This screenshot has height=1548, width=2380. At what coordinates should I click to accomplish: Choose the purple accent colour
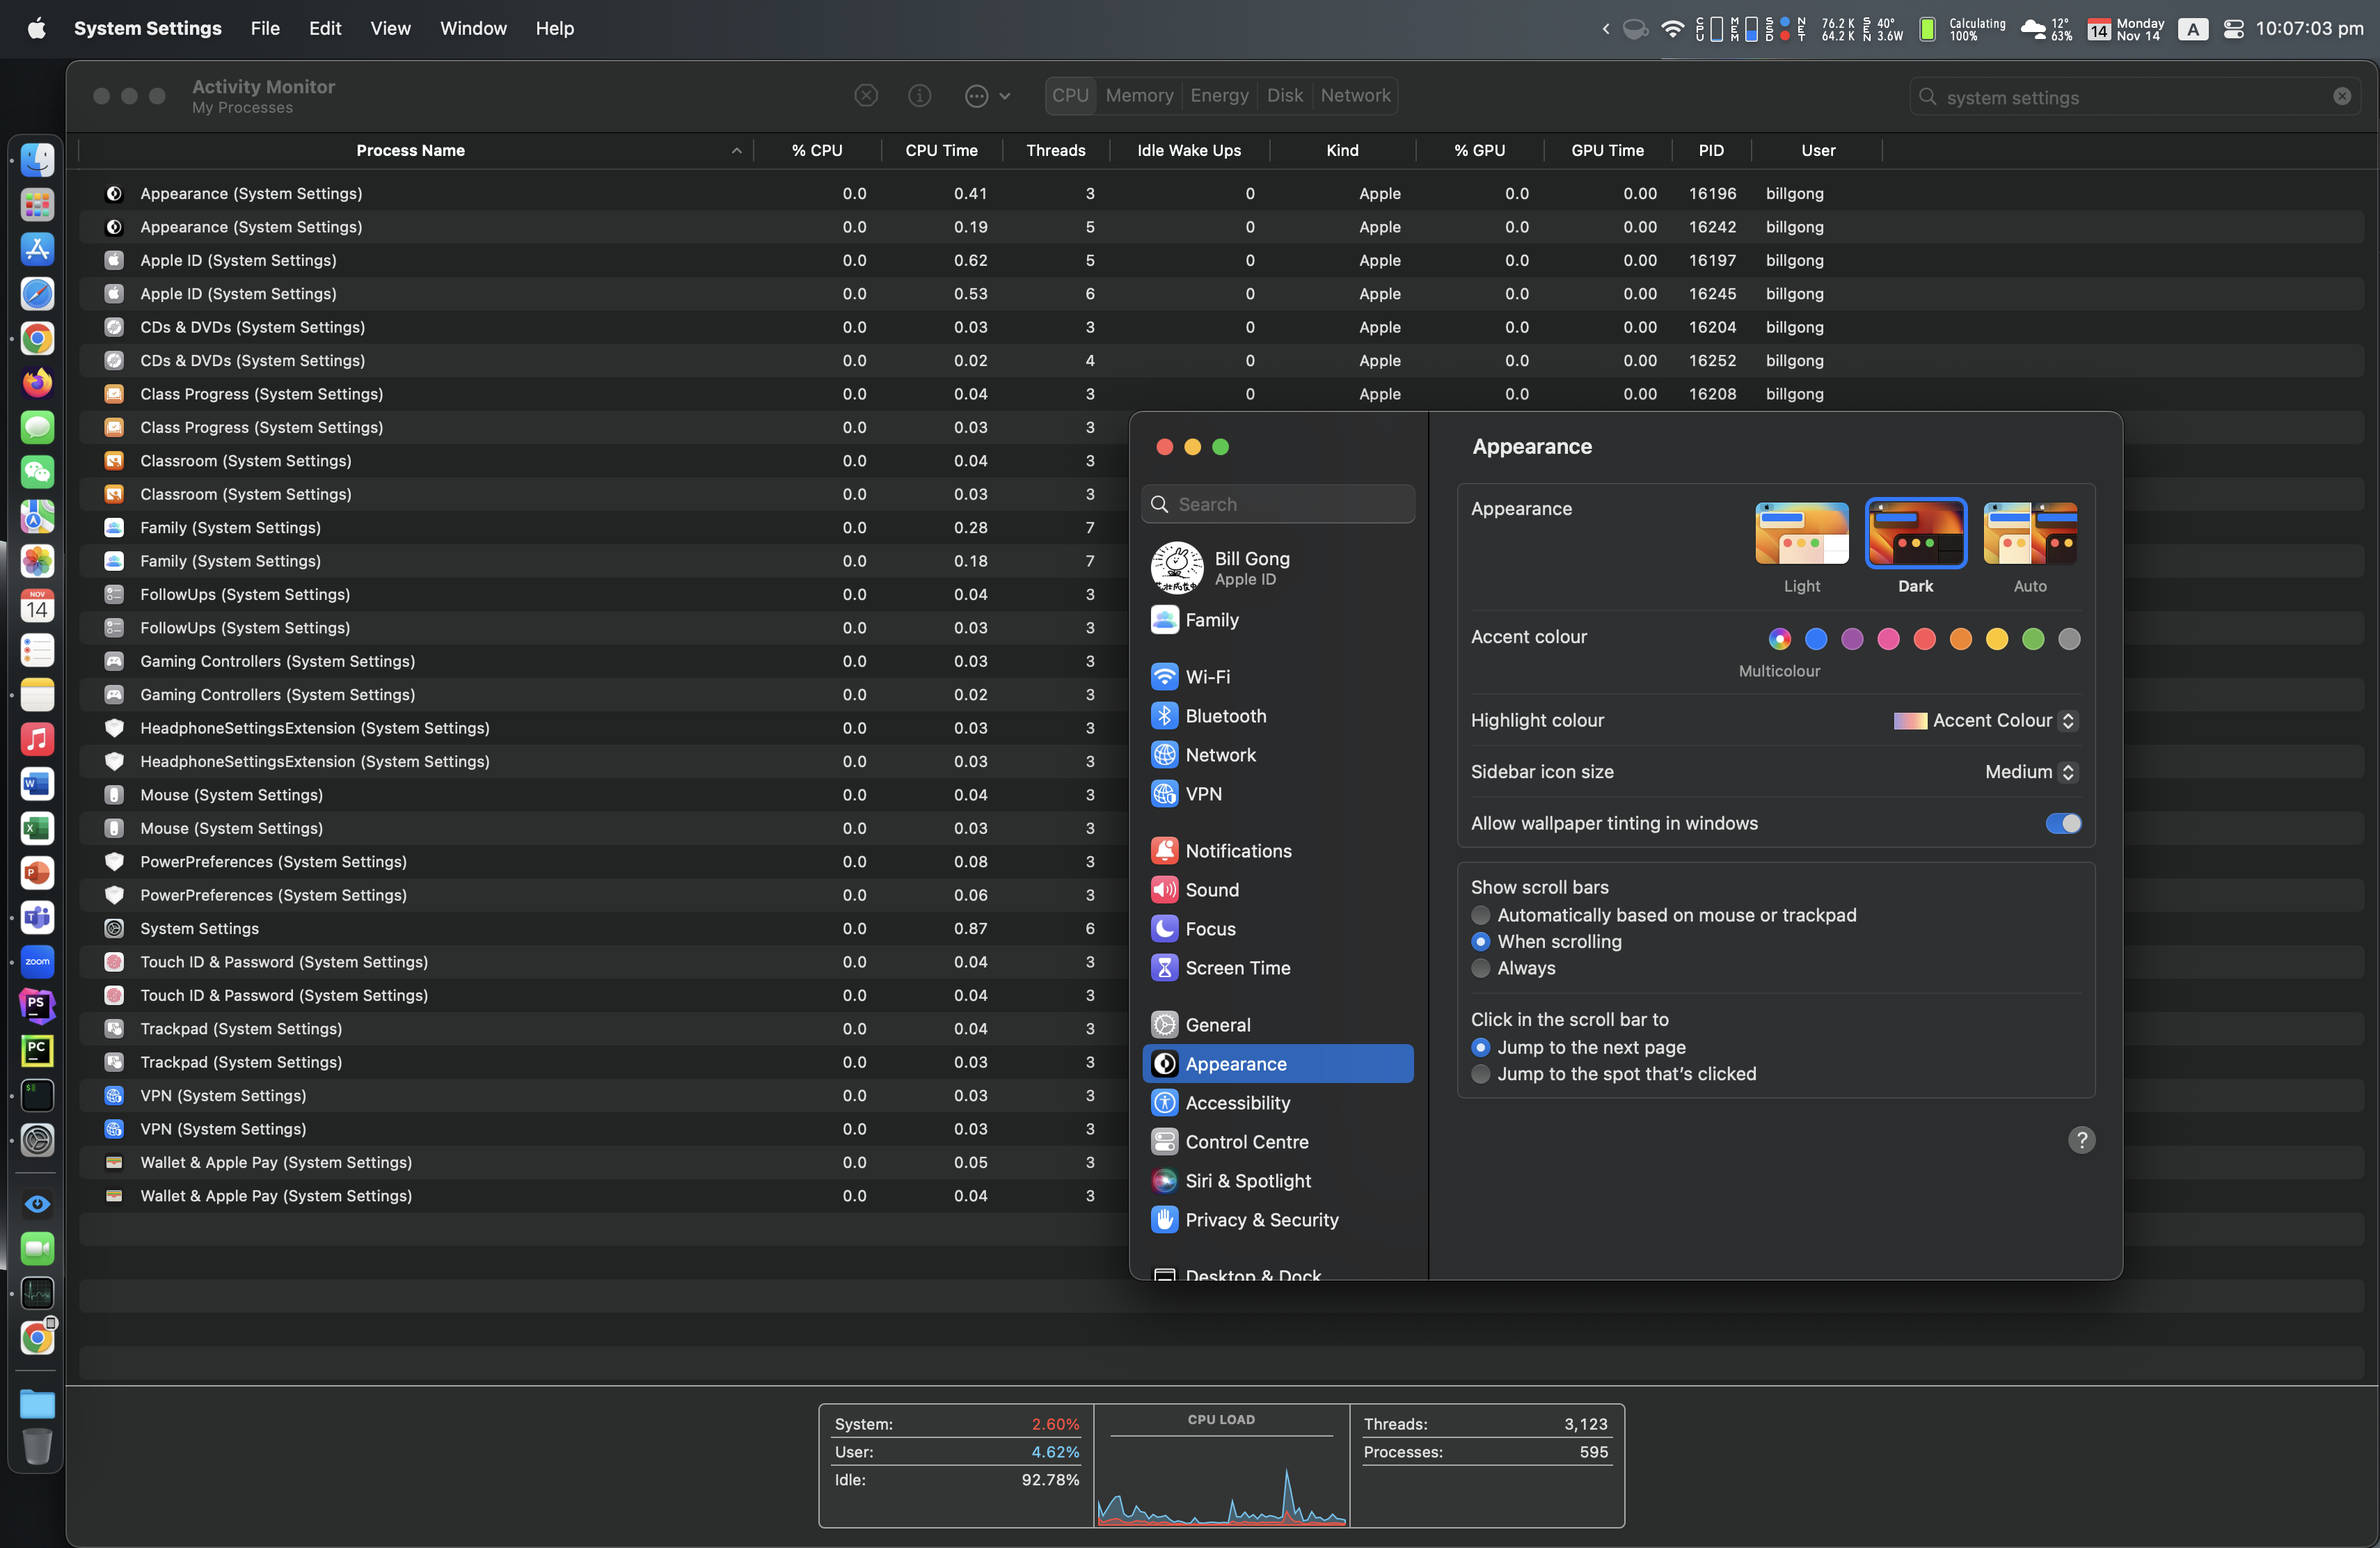coord(1852,639)
